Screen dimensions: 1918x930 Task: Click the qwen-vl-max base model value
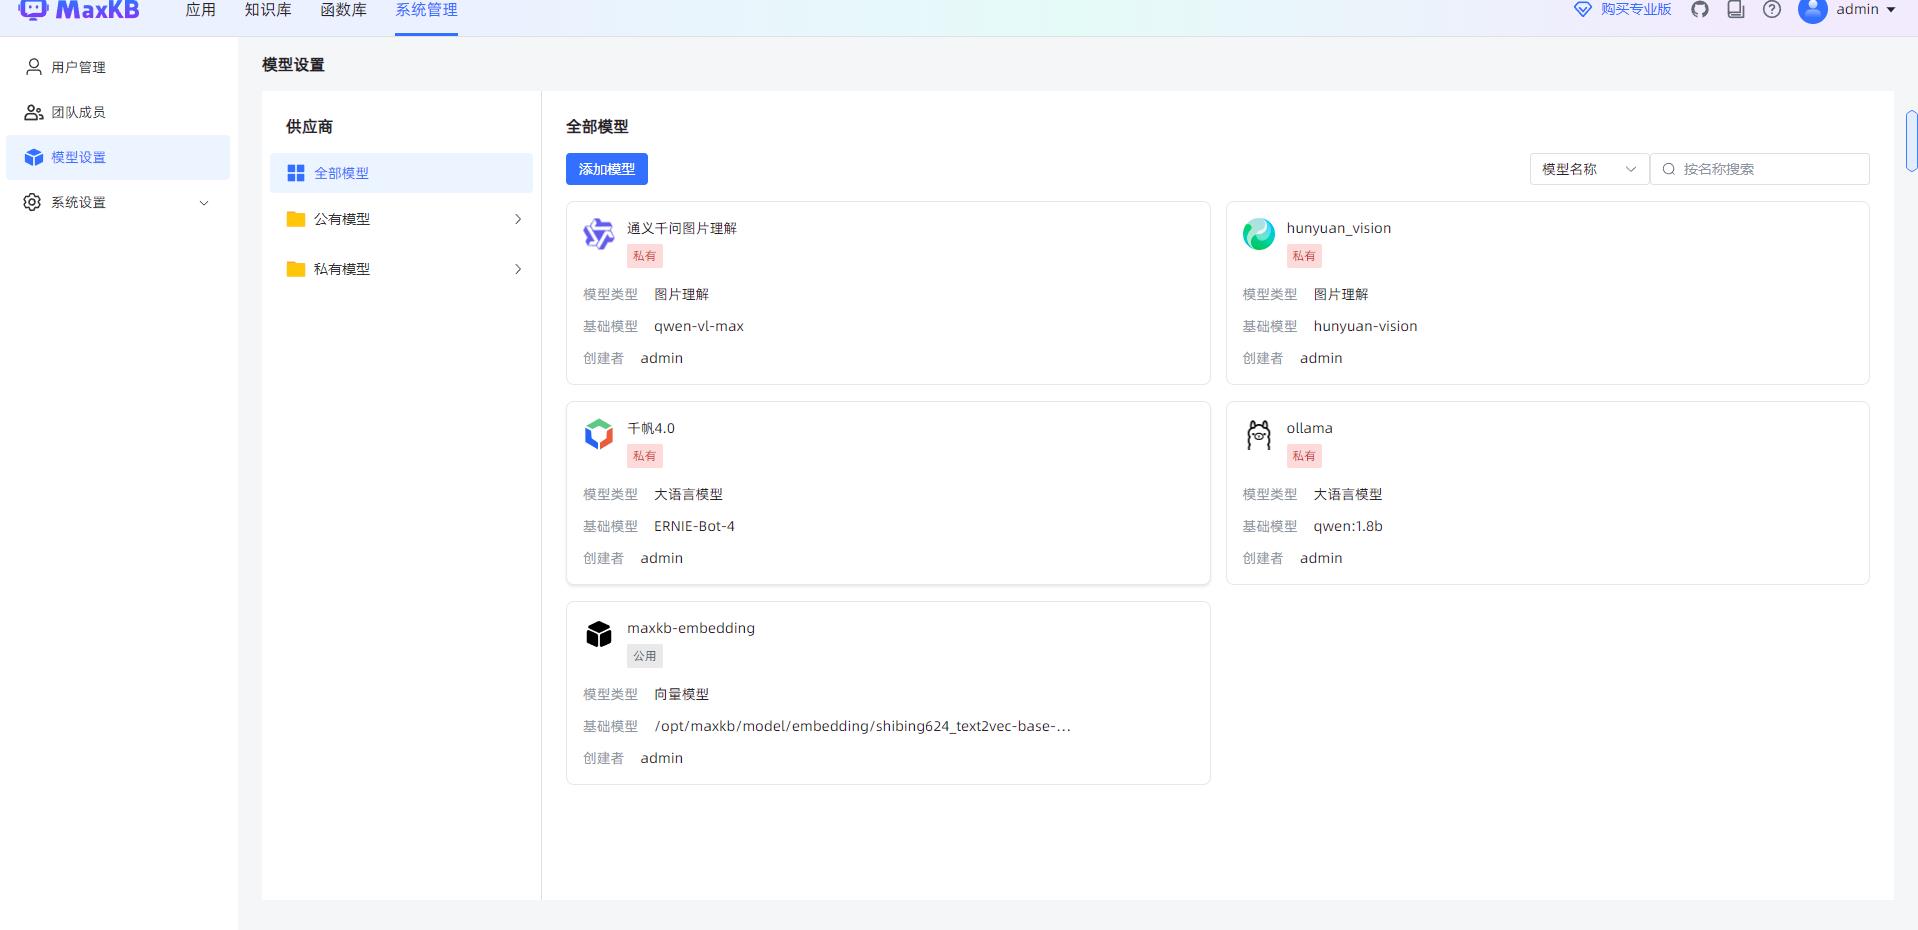click(x=699, y=326)
